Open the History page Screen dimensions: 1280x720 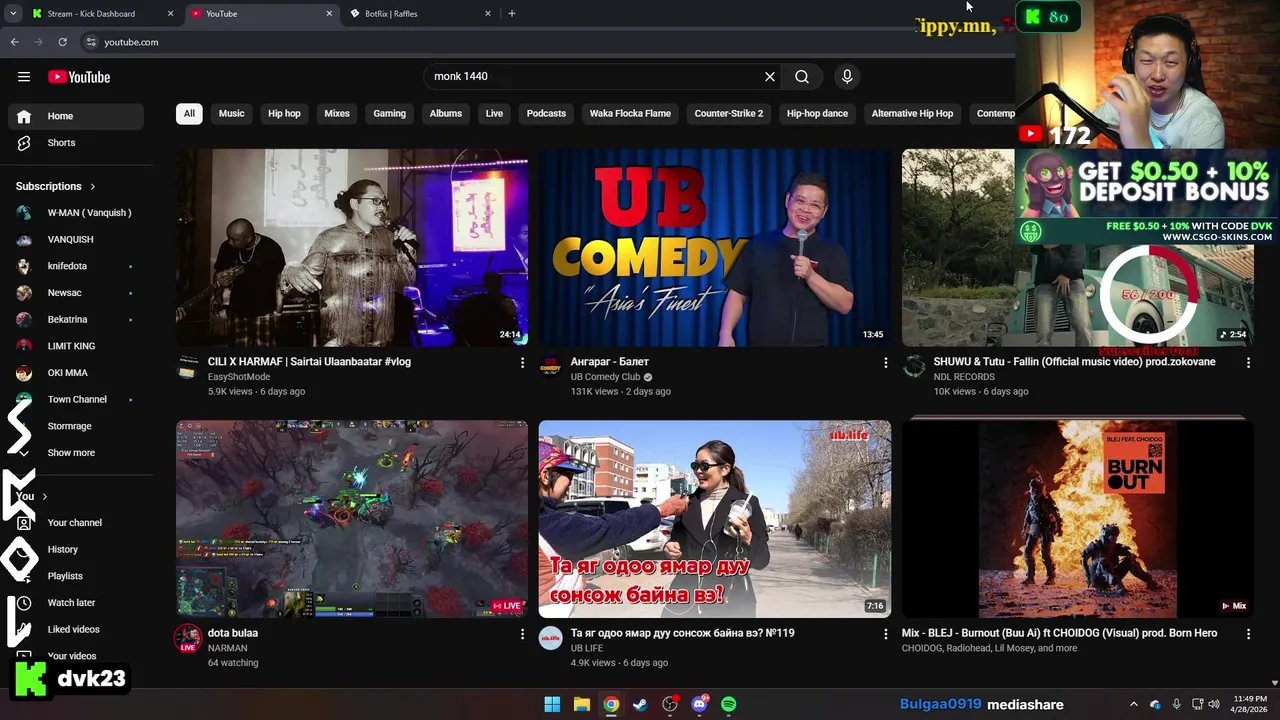point(76,549)
